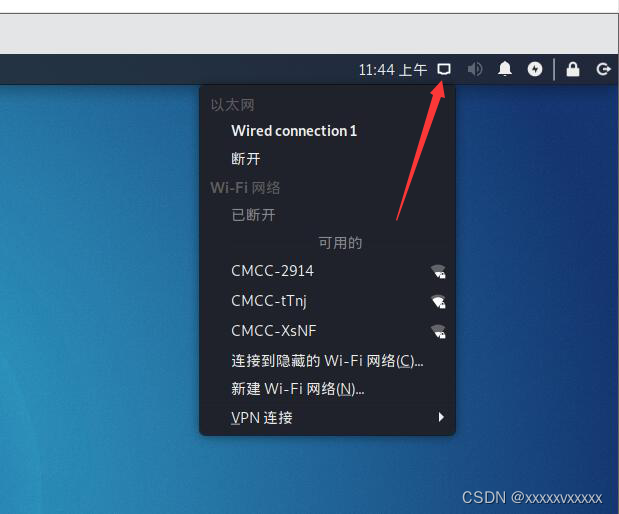Choose 新建 Wi-Fi 网络(N) option
The width and height of the screenshot is (619, 514).
pyautogui.click(x=327, y=389)
